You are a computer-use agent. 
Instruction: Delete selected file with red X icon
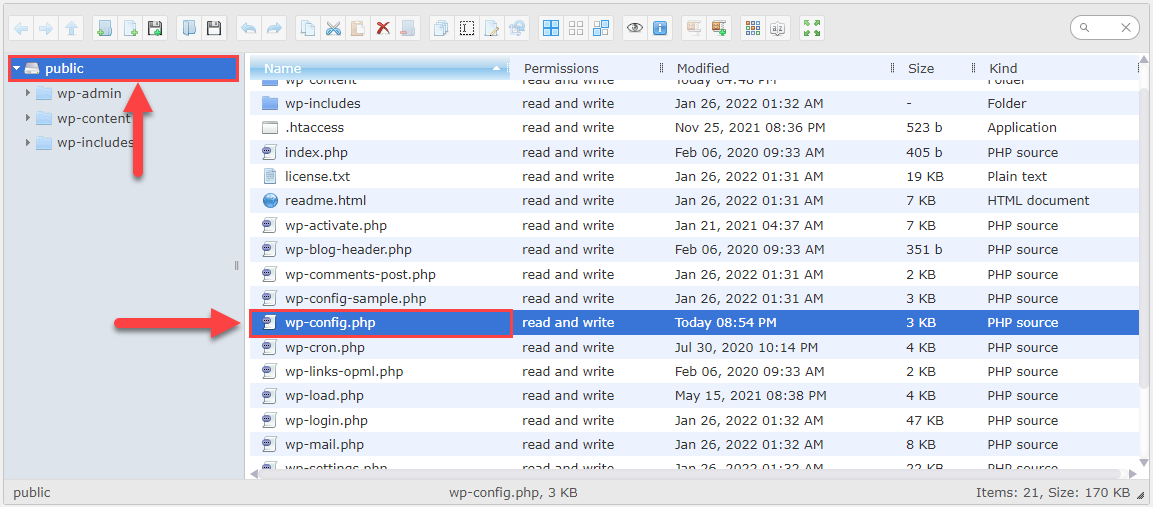(383, 28)
